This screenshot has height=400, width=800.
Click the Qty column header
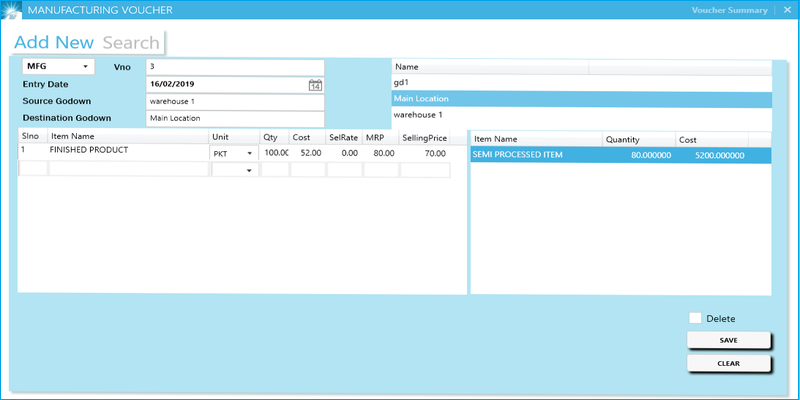pyautogui.click(x=274, y=137)
